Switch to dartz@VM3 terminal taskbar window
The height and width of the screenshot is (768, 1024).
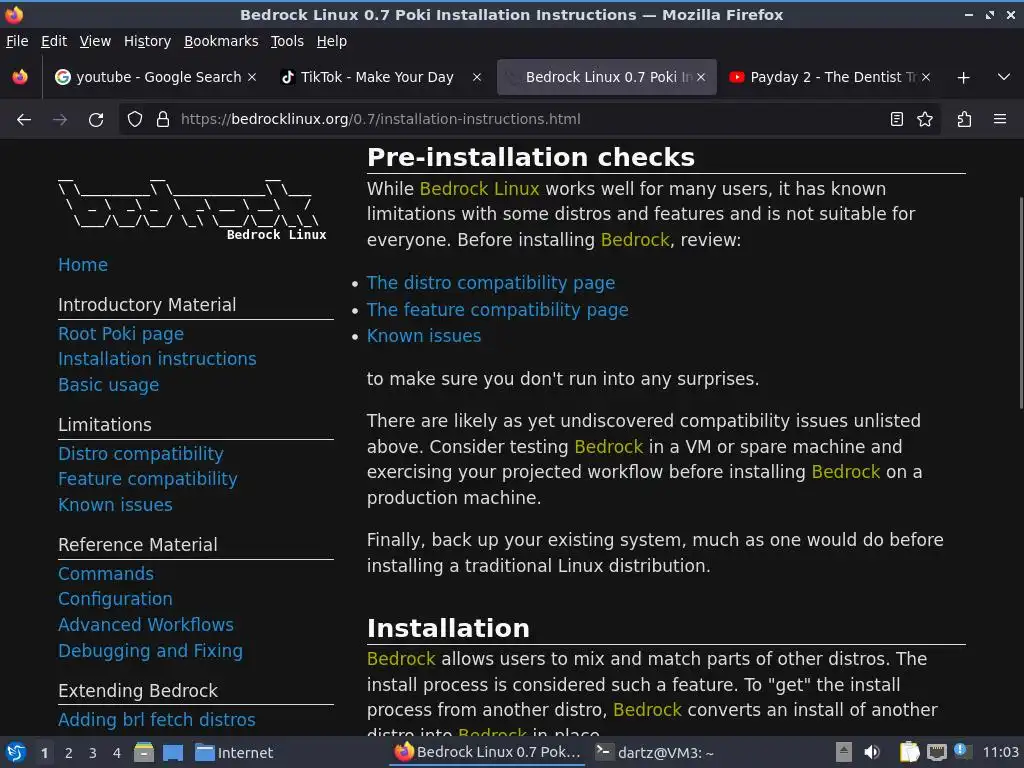(656, 752)
